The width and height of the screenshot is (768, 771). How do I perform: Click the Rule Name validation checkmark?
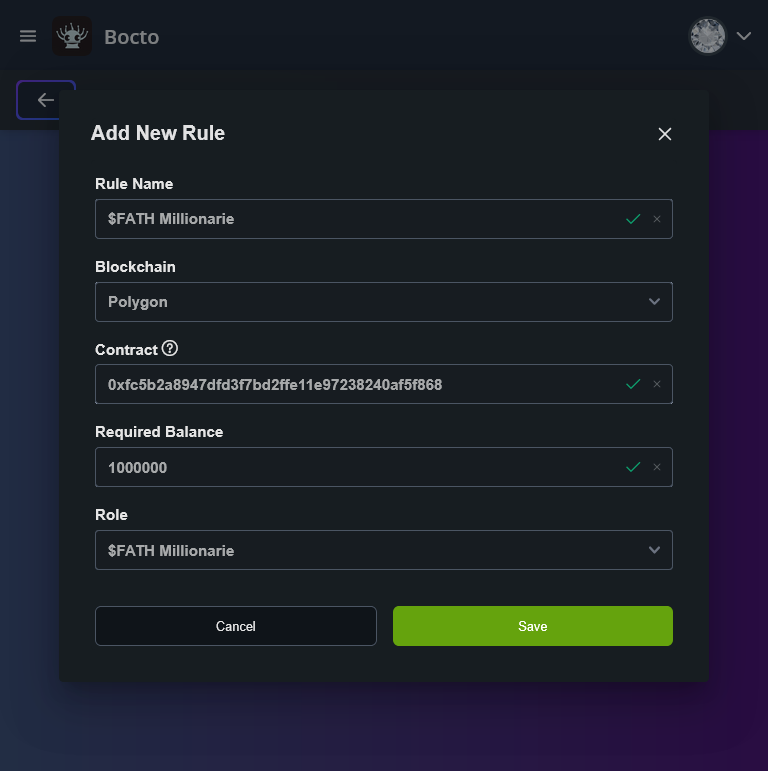632,219
